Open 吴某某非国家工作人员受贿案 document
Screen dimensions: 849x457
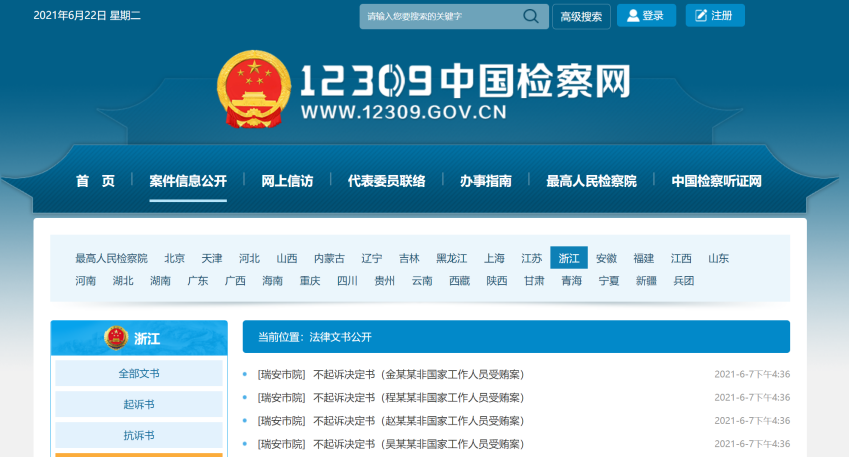click(x=390, y=444)
